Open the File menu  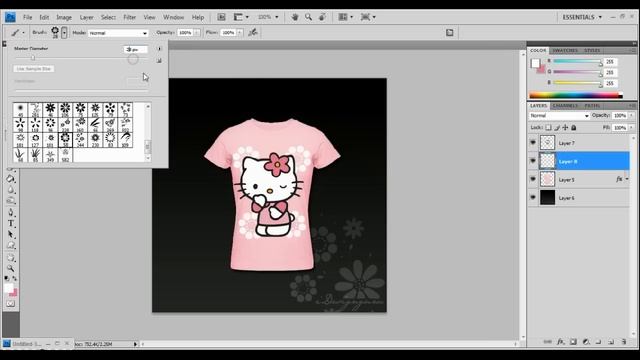tap(27, 17)
